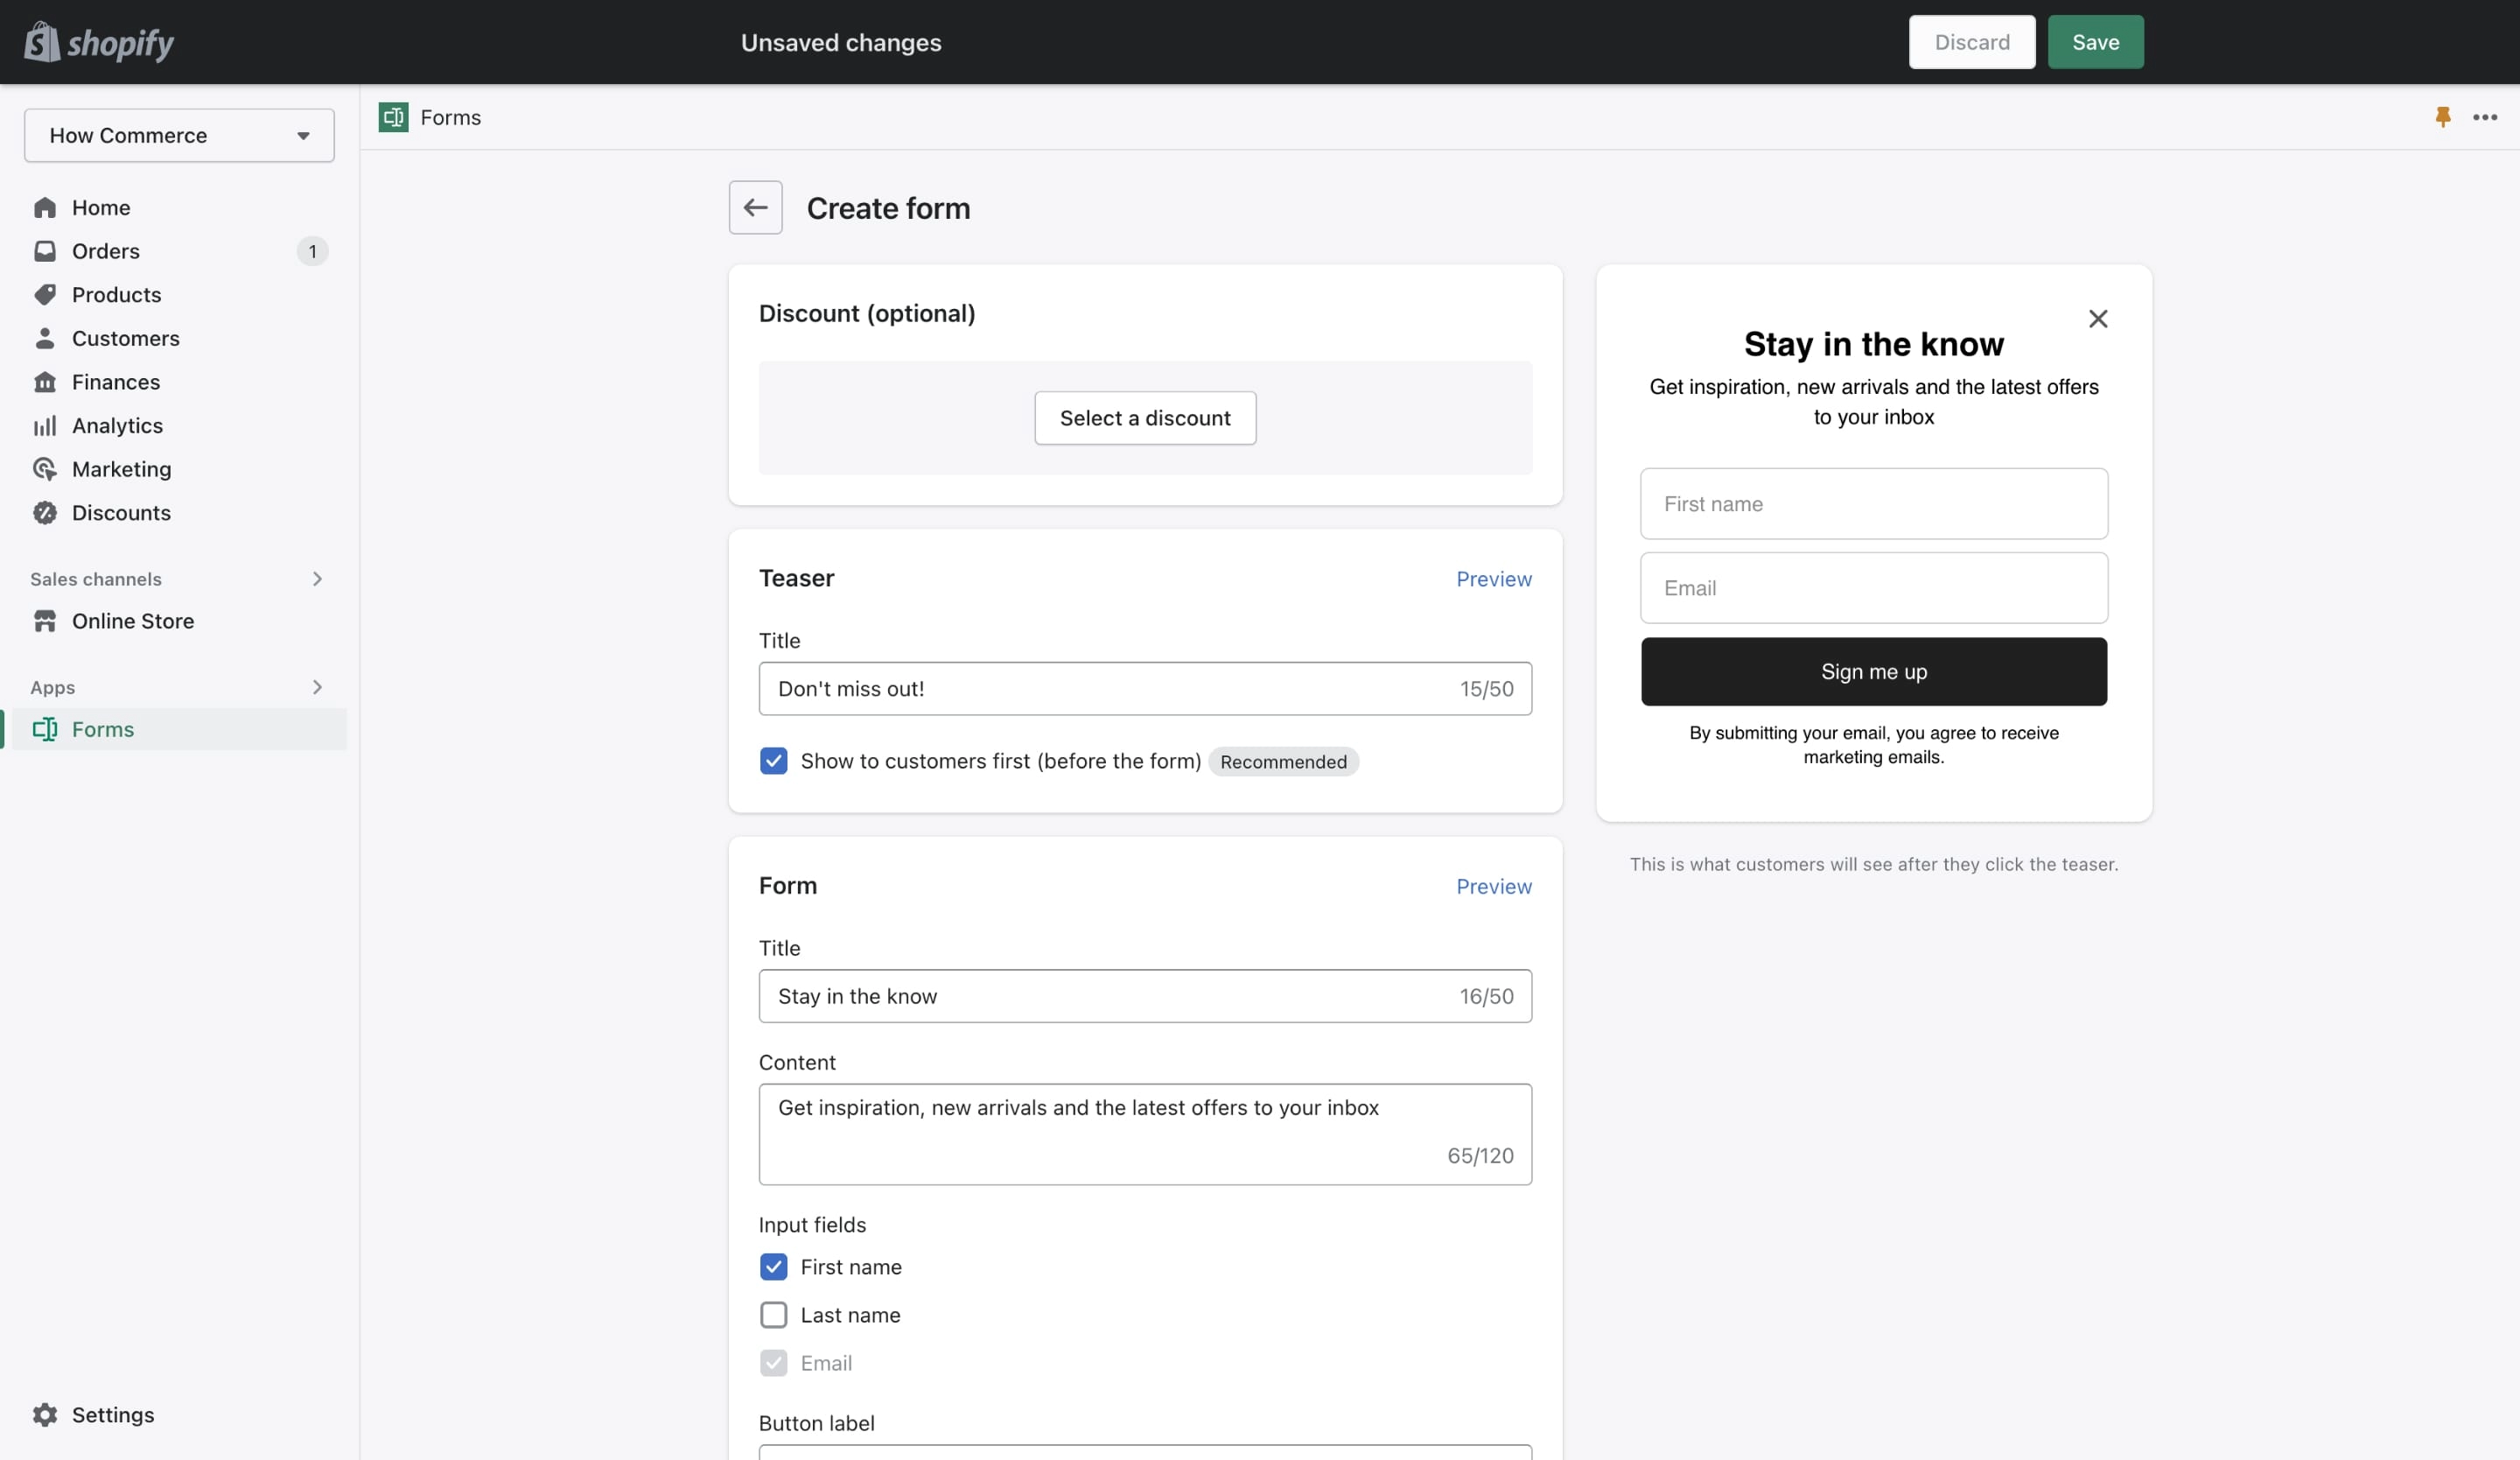Click the Orders badge showing 1
This screenshot has height=1460, width=2520.
(x=312, y=251)
